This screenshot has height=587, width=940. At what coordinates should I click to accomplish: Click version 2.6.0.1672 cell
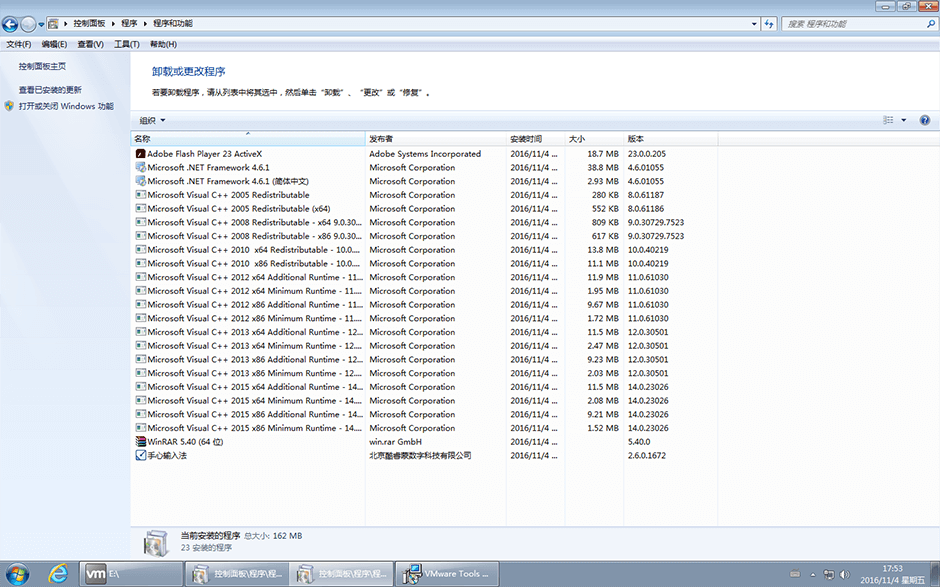pos(646,456)
